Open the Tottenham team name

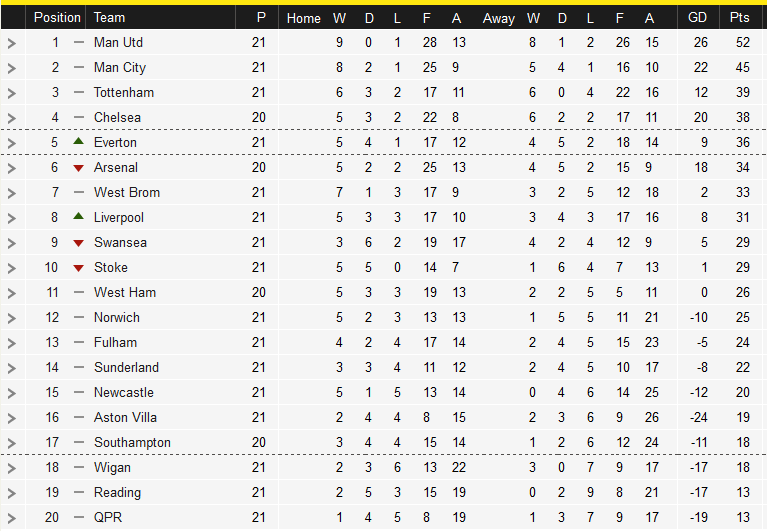124,92
